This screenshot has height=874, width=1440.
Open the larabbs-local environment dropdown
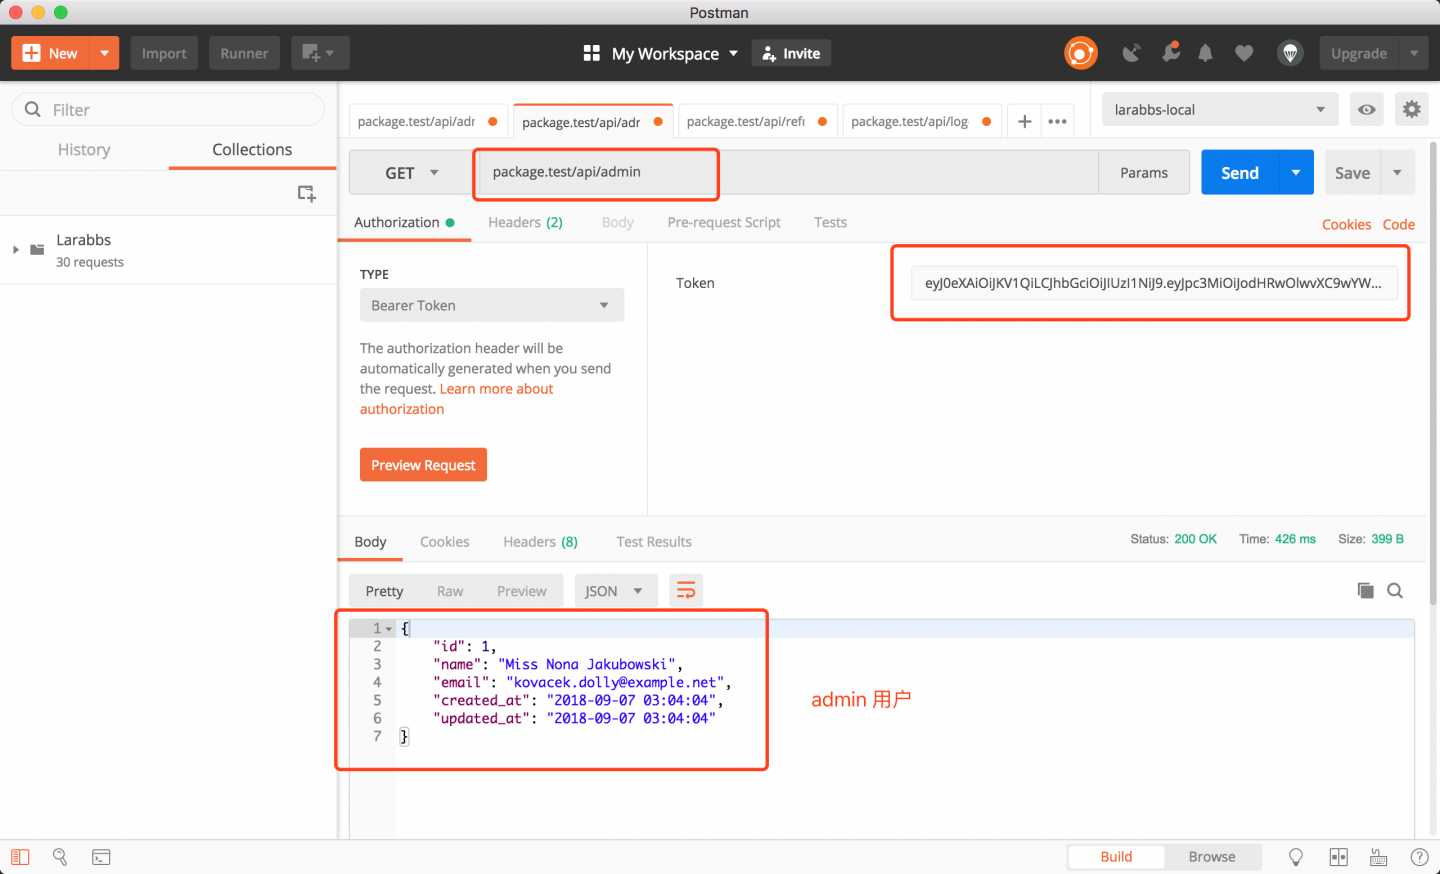point(1220,110)
